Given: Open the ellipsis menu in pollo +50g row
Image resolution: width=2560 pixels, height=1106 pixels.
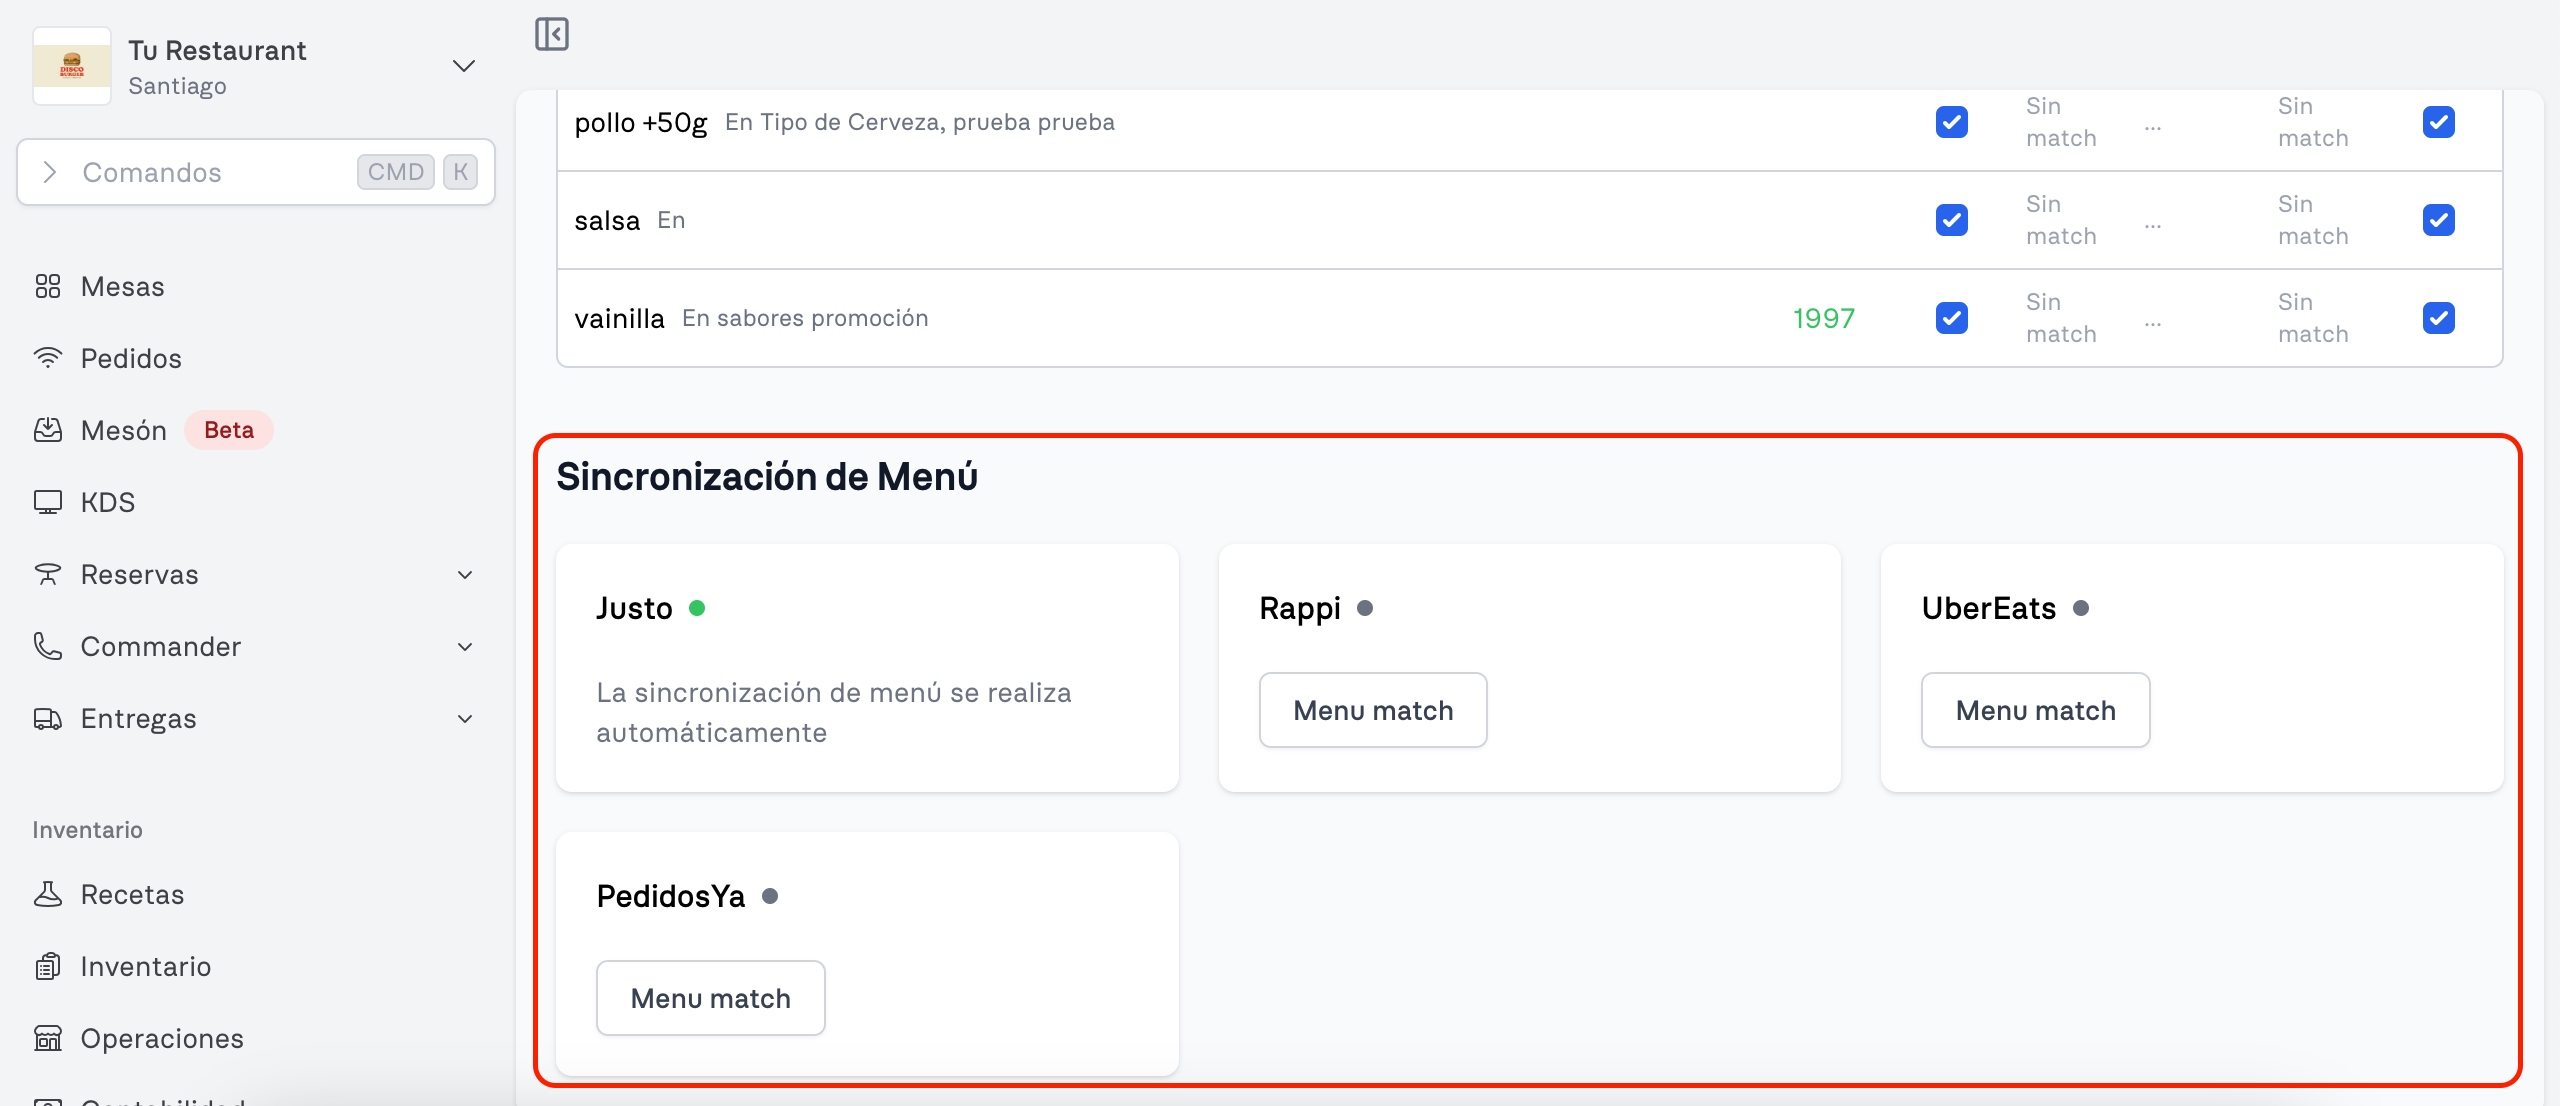Looking at the screenshot, I should coord(2153,128).
